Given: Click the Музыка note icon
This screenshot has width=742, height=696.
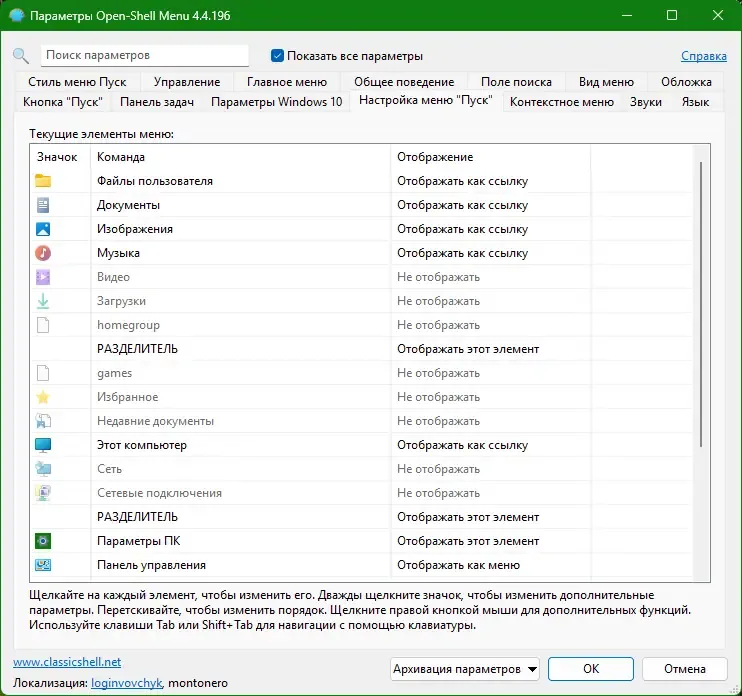Looking at the screenshot, I should [43, 253].
